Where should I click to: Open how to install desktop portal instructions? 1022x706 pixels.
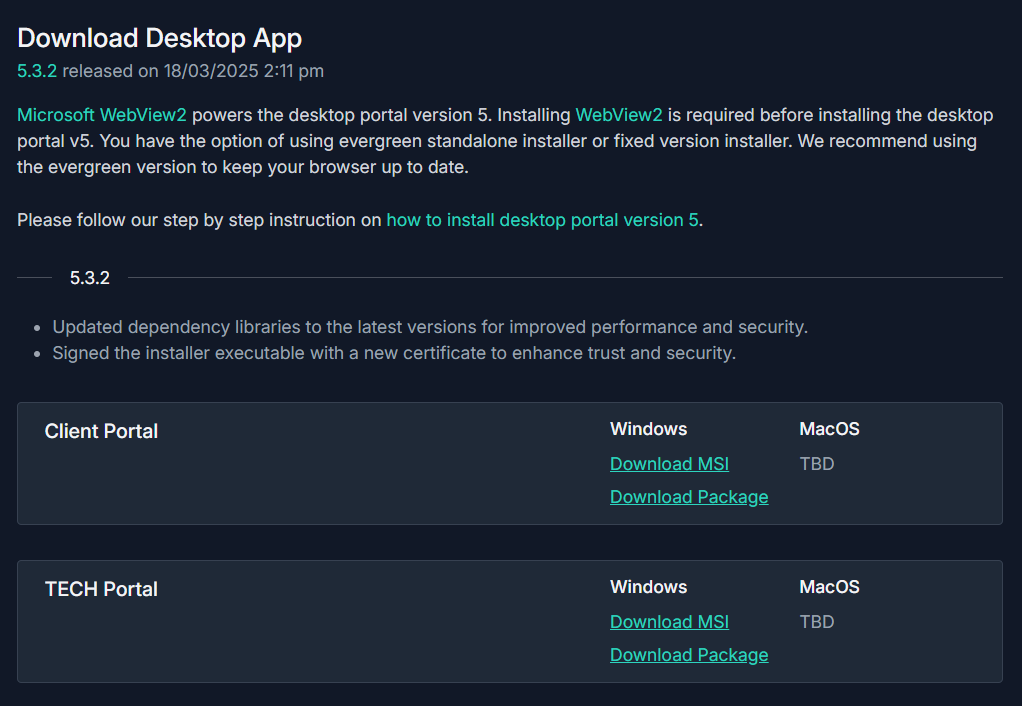[x=542, y=220]
